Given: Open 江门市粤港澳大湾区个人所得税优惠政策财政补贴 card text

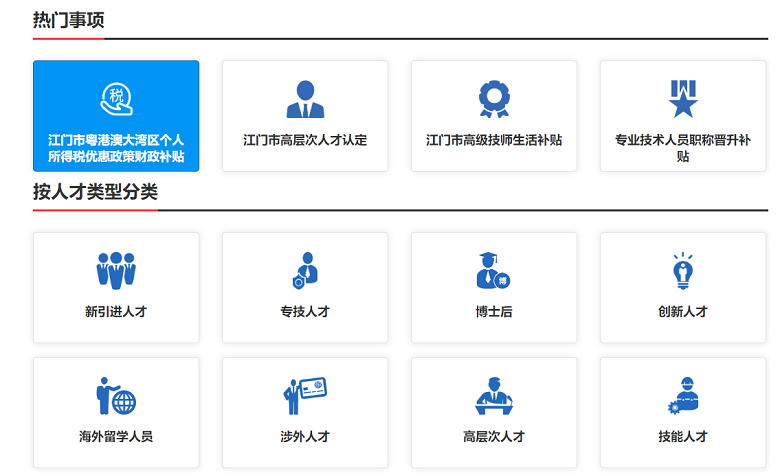Looking at the screenshot, I should click(x=116, y=148).
